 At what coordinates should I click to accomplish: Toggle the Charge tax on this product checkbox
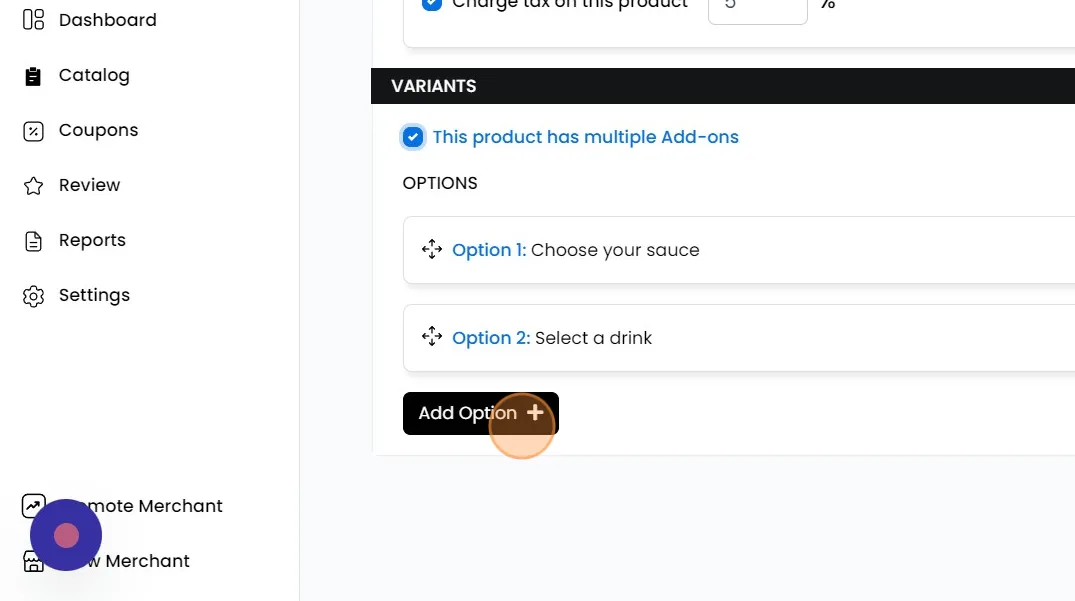point(432,4)
